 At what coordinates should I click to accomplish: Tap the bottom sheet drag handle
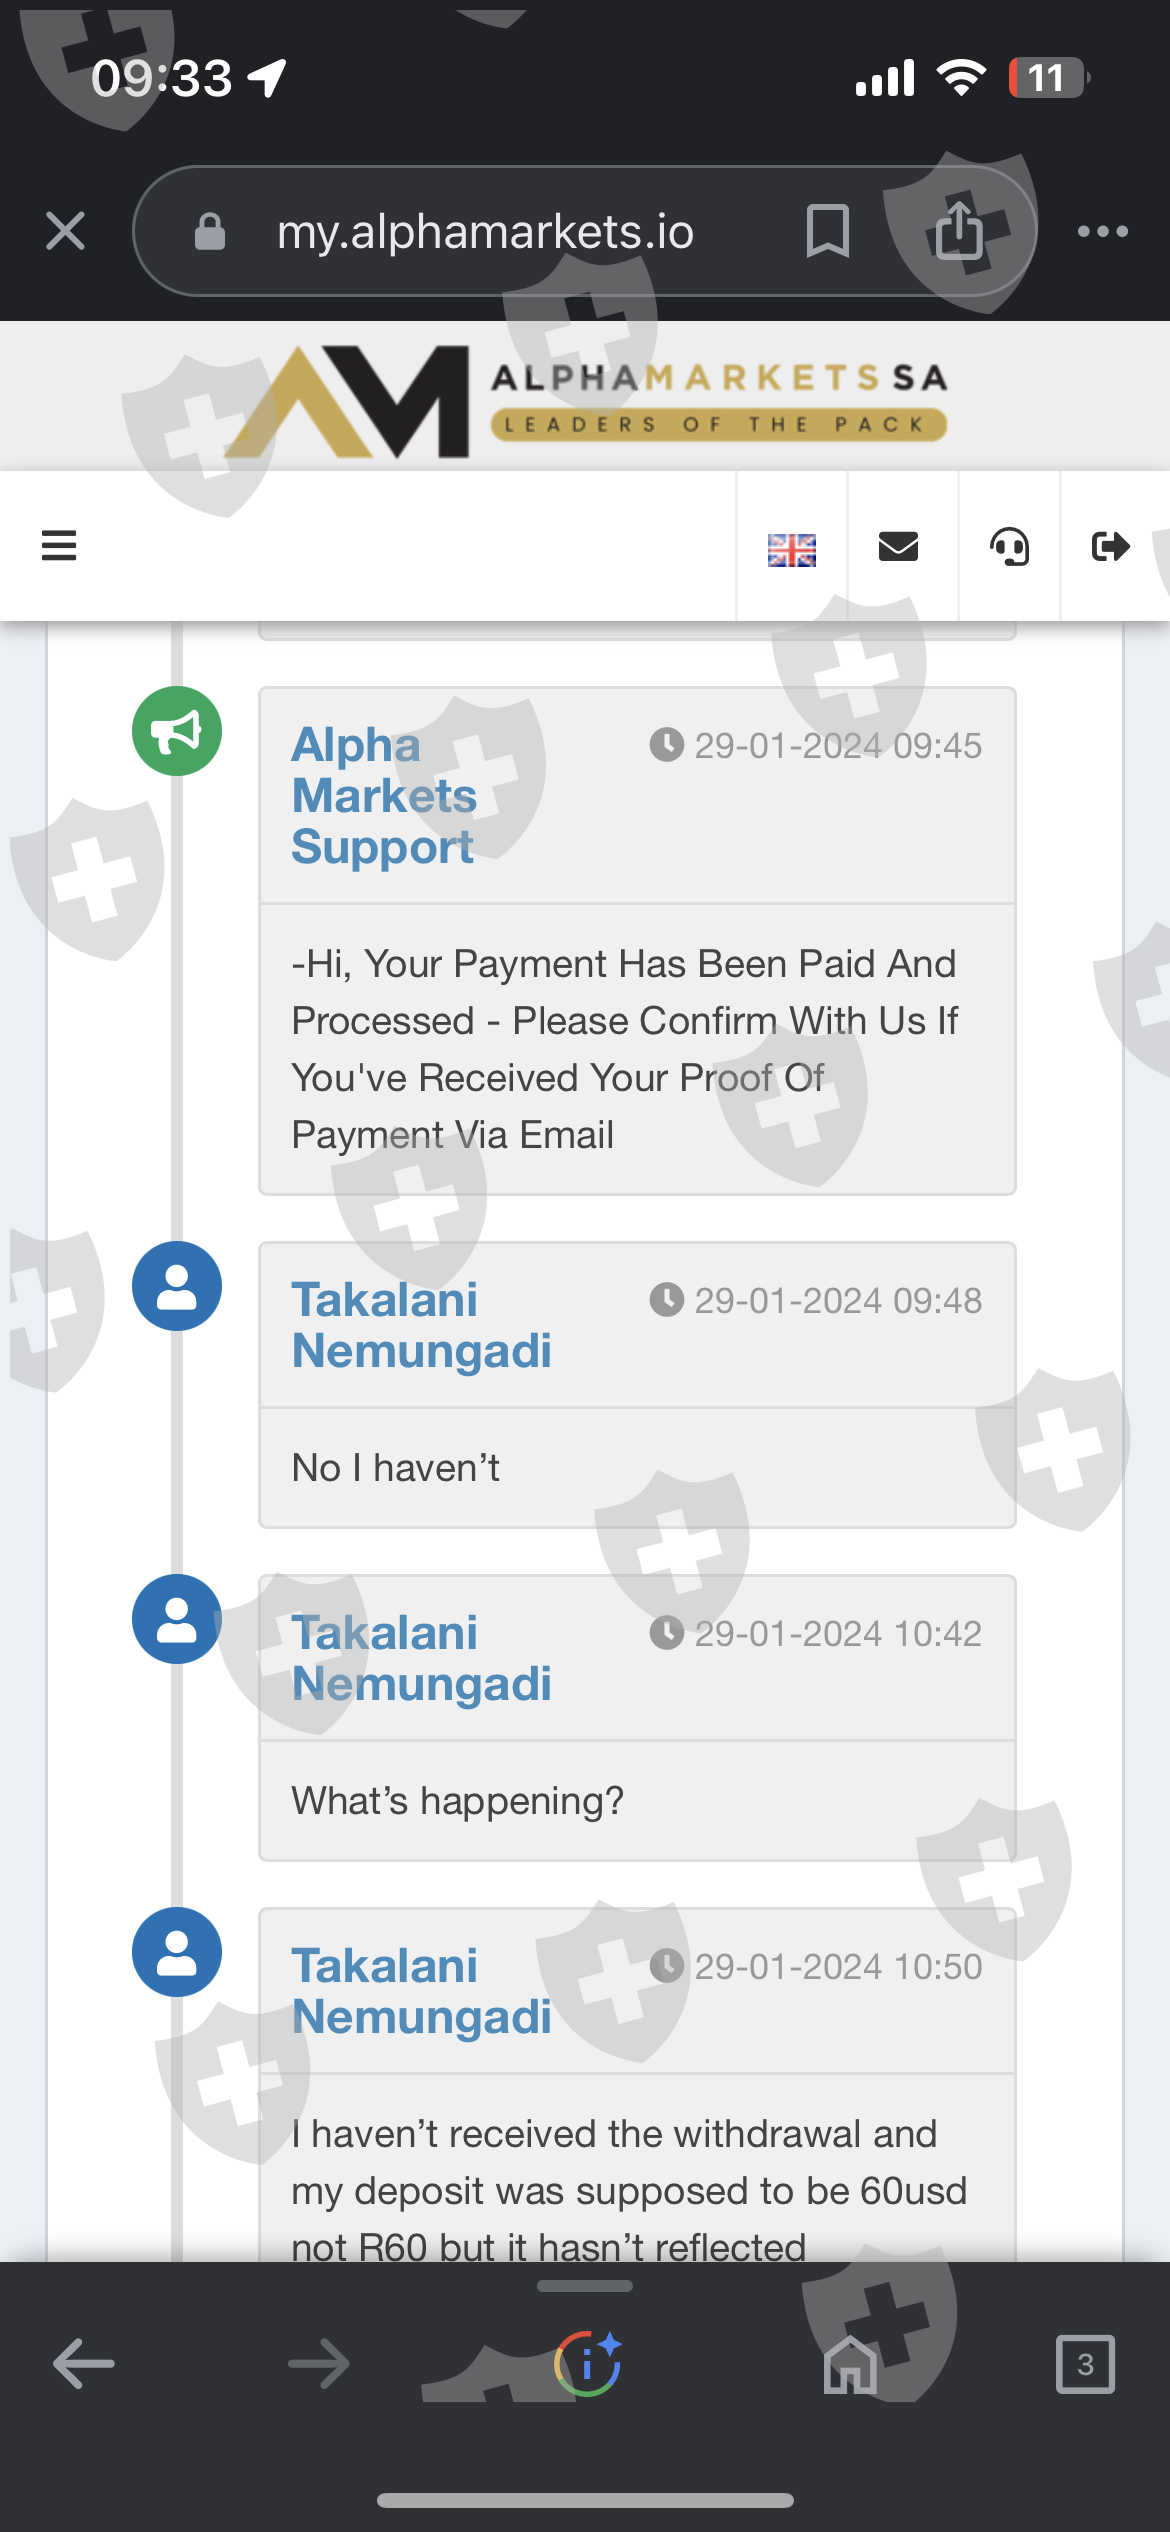tap(585, 2286)
